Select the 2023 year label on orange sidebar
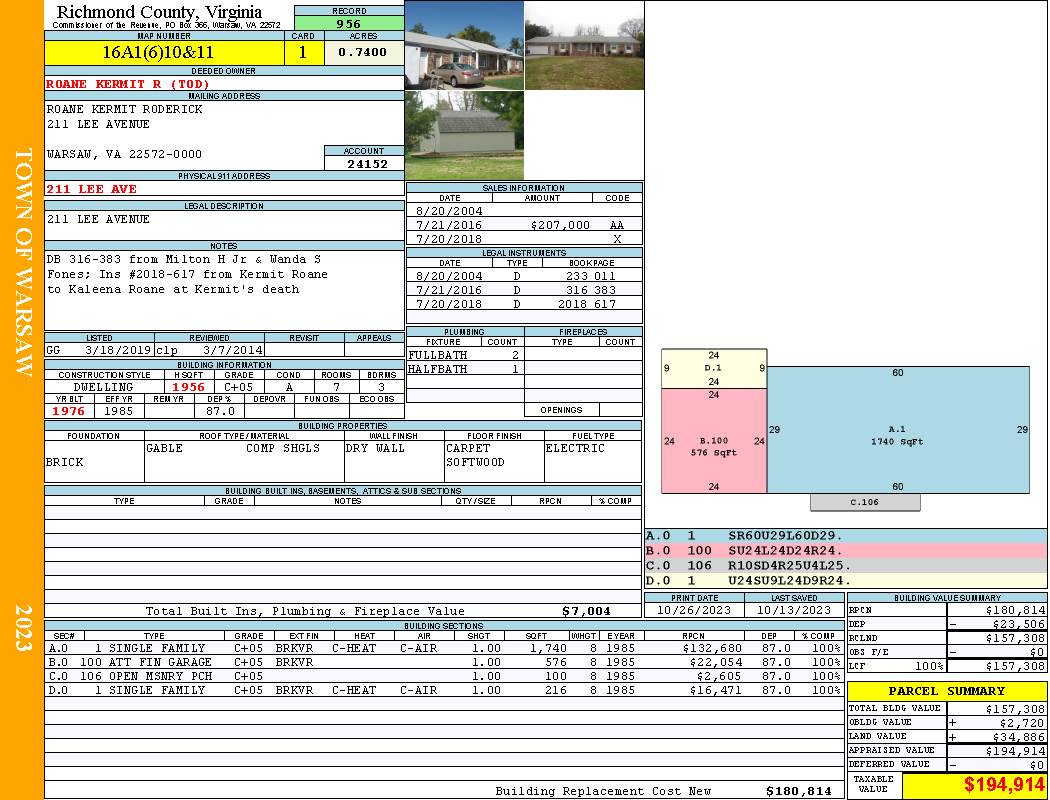The height and width of the screenshot is (800, 1050). 23,627
